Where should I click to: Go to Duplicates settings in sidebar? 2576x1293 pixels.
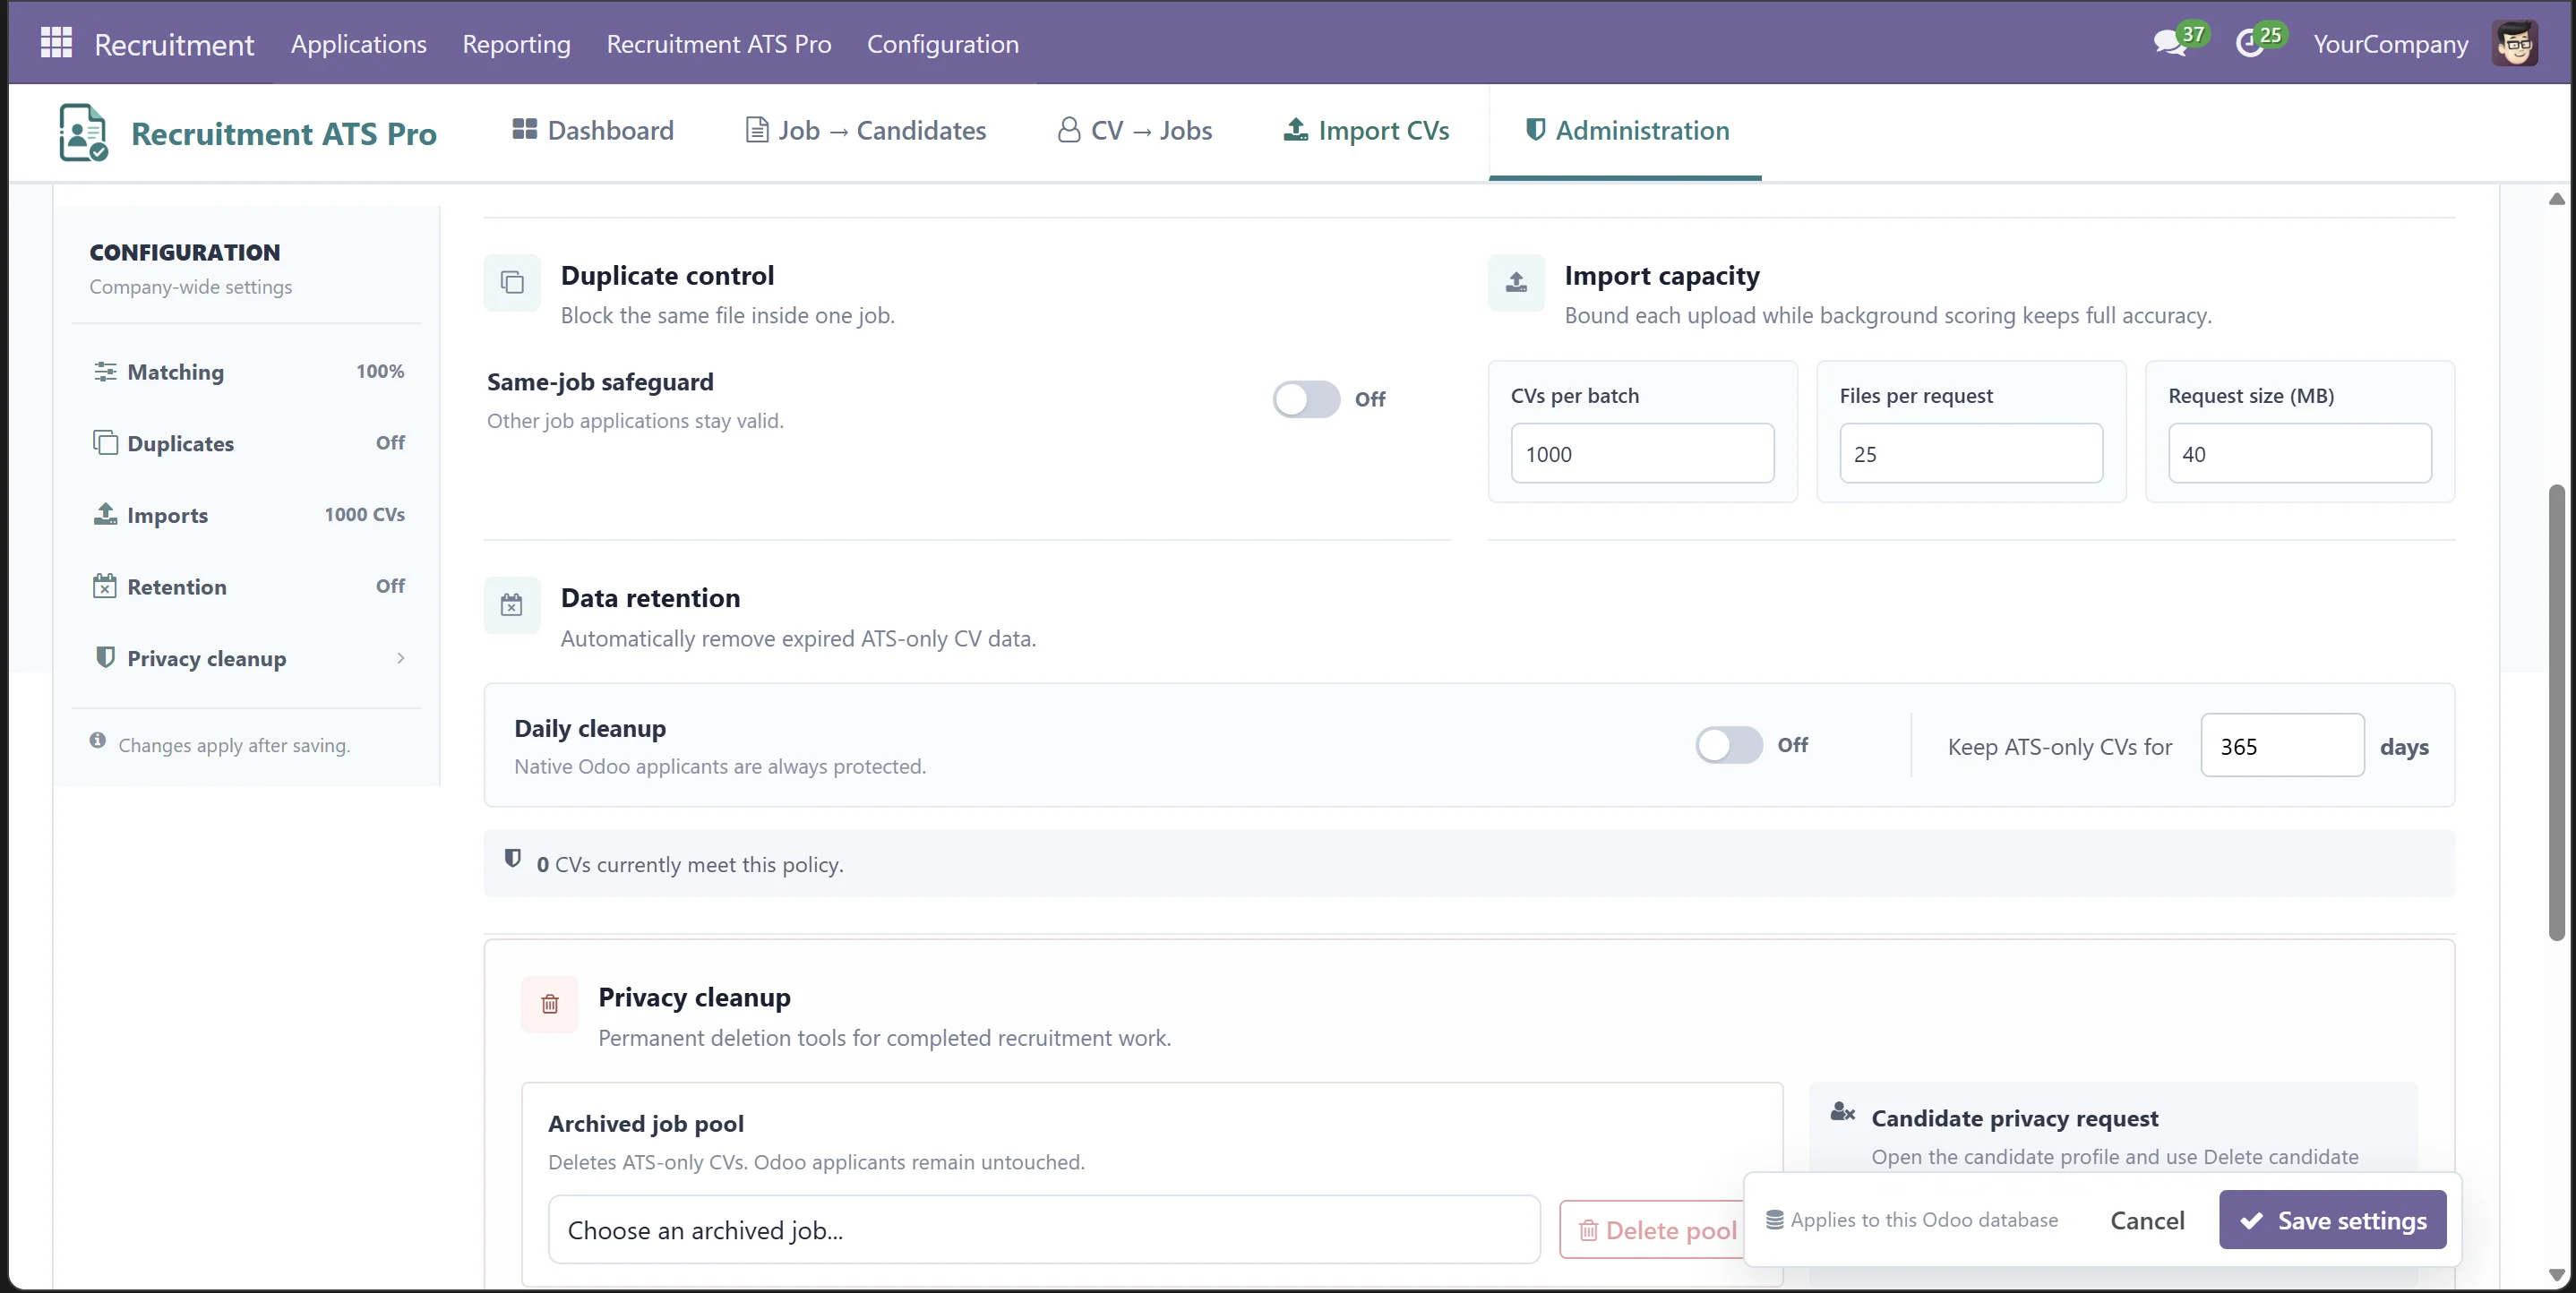(248, 443)
